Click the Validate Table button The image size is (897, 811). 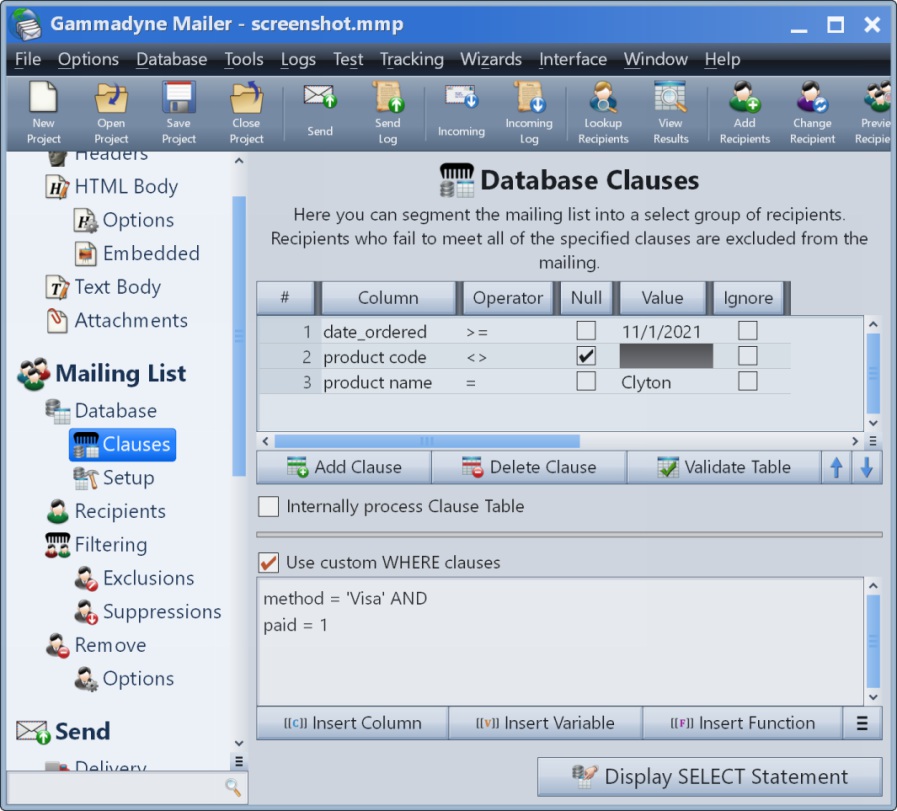(723, 467)
